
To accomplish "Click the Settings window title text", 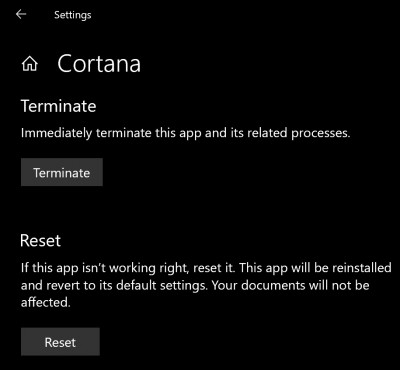I will 73,15.
